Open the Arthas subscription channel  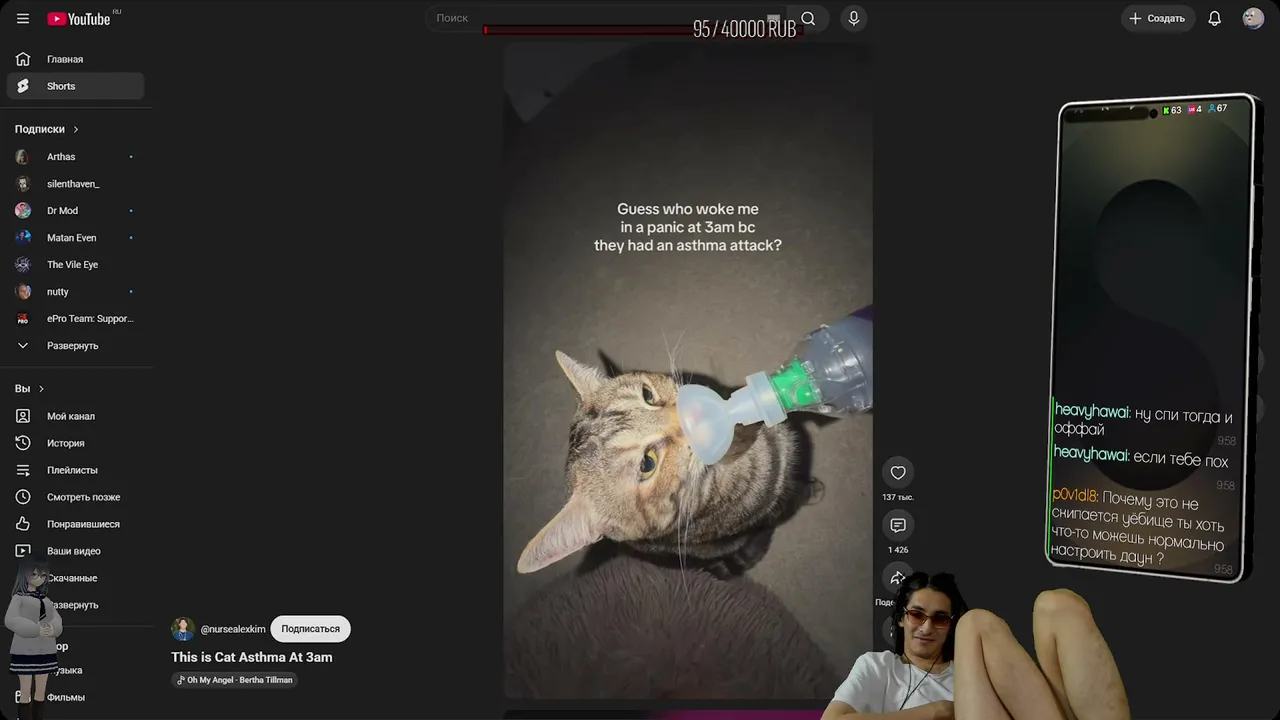click(x=76, y=157)
